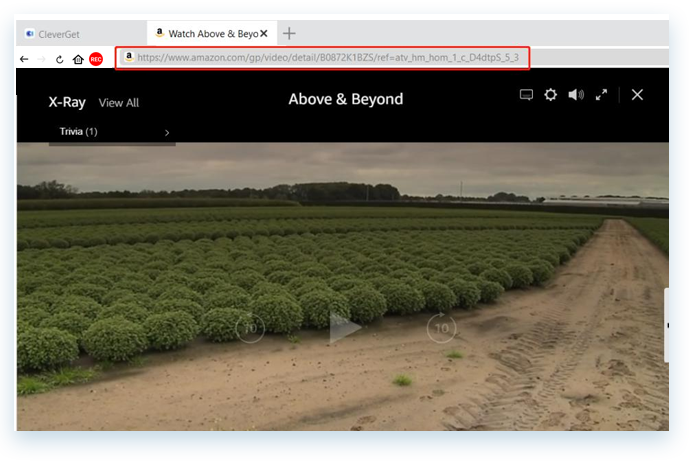Reload the page with refresh icon
The height and width of the screenshot is (474, 689).
point(60,59)
